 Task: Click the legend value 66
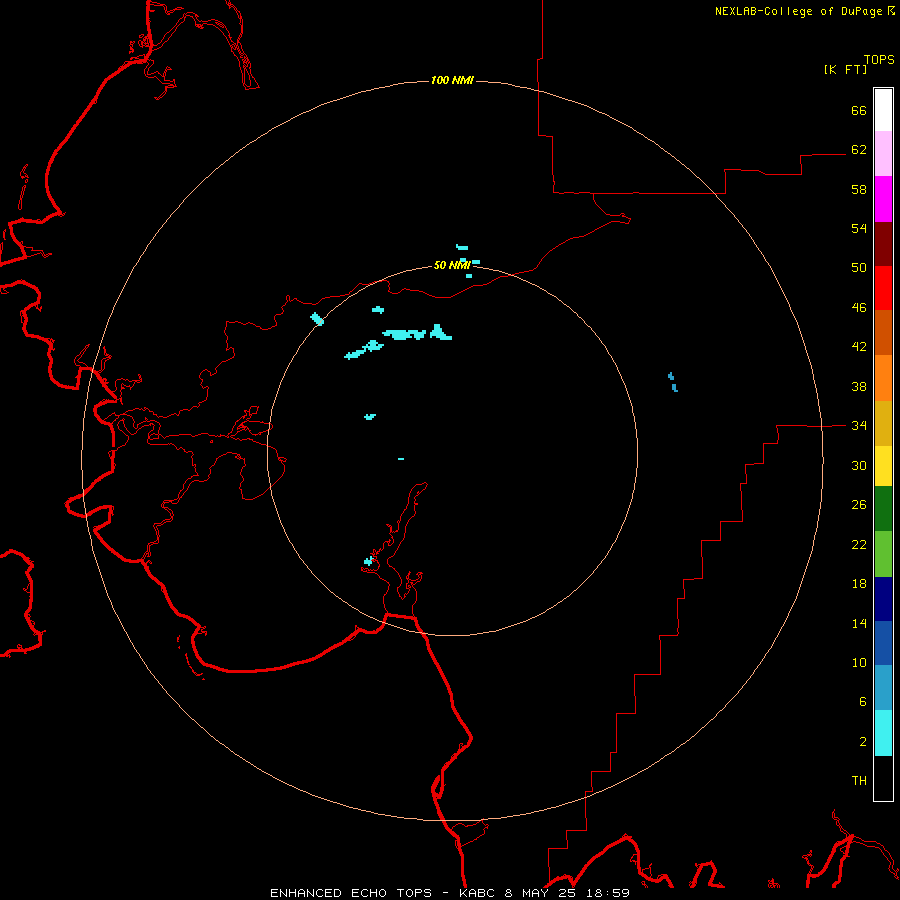click(859, 111)
